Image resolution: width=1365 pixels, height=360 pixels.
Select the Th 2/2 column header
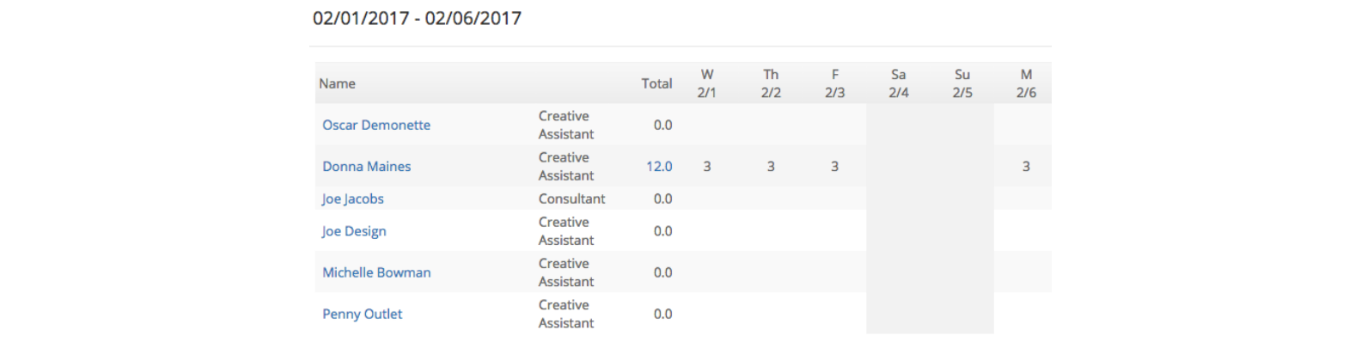[771, 83]
